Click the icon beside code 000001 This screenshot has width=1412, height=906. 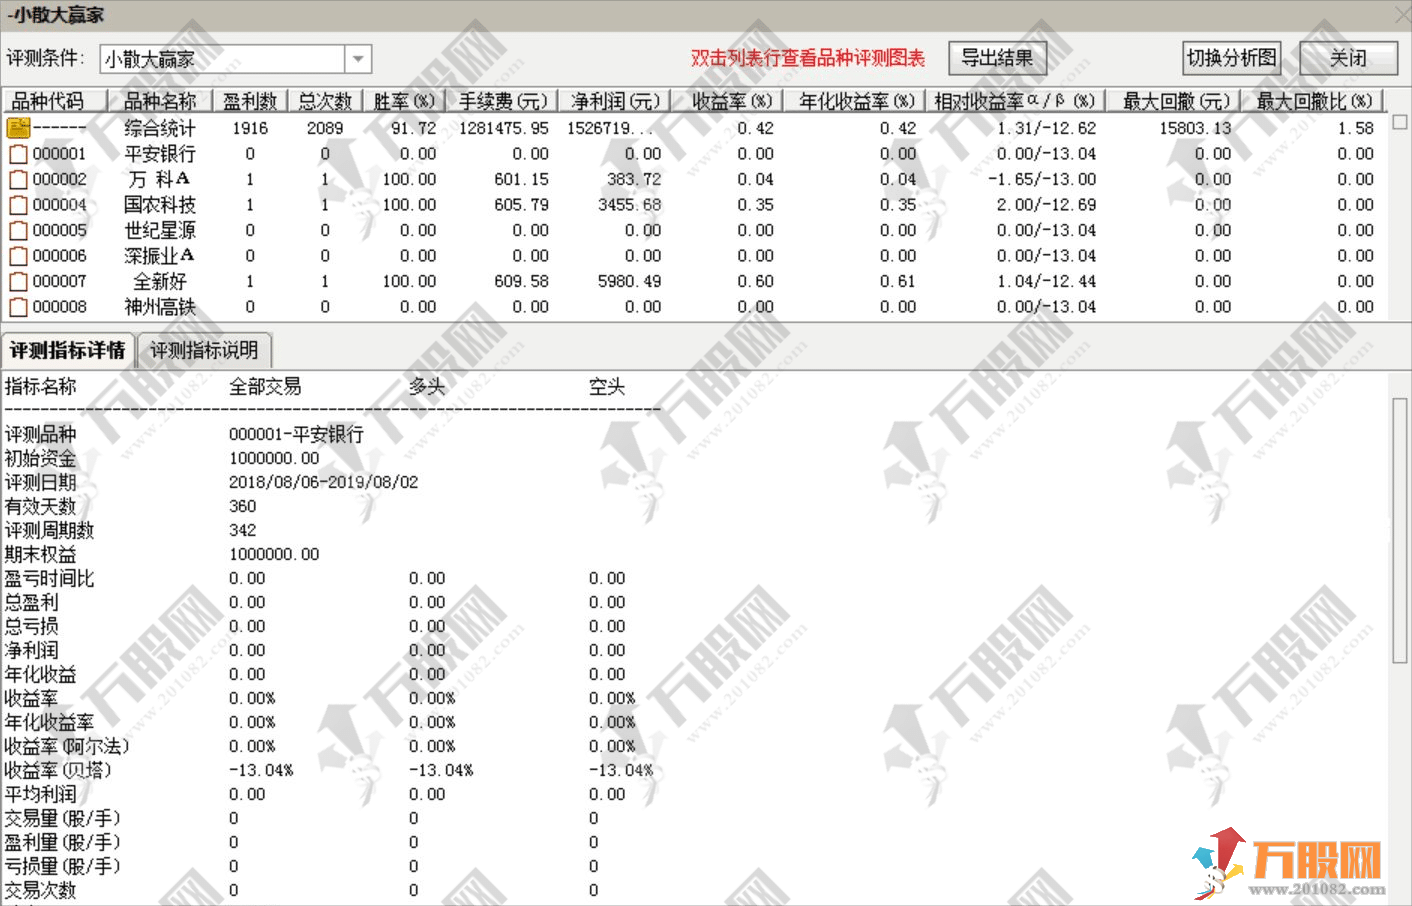(x=18, y=154)
